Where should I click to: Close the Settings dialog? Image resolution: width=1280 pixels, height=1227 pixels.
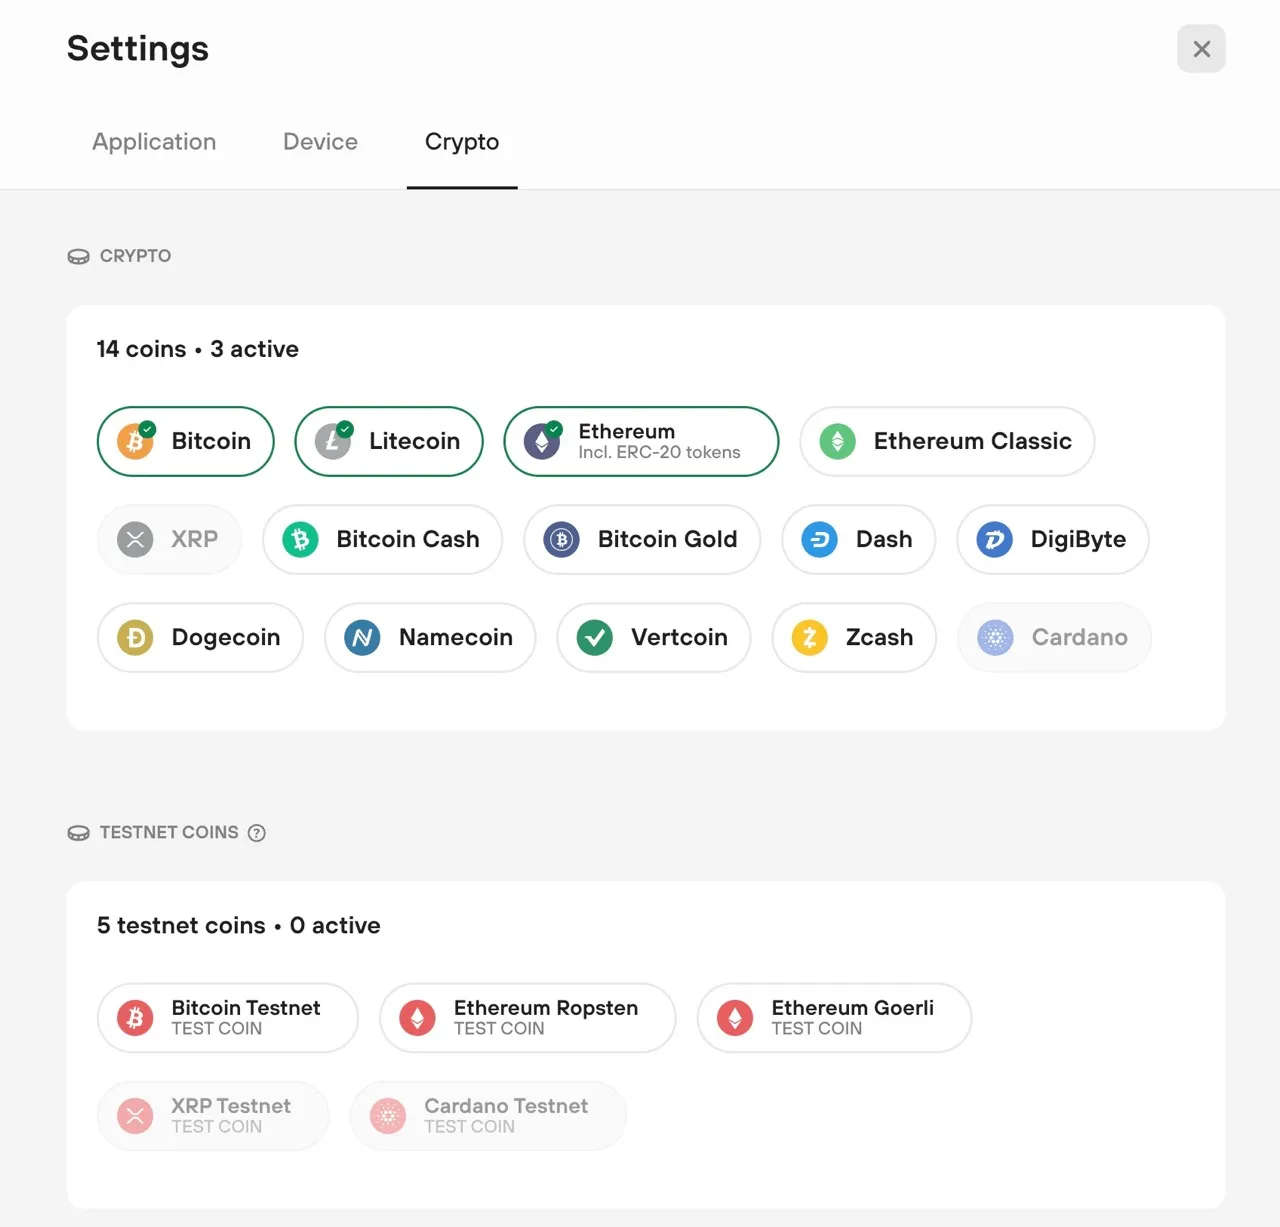[1201, 49]
